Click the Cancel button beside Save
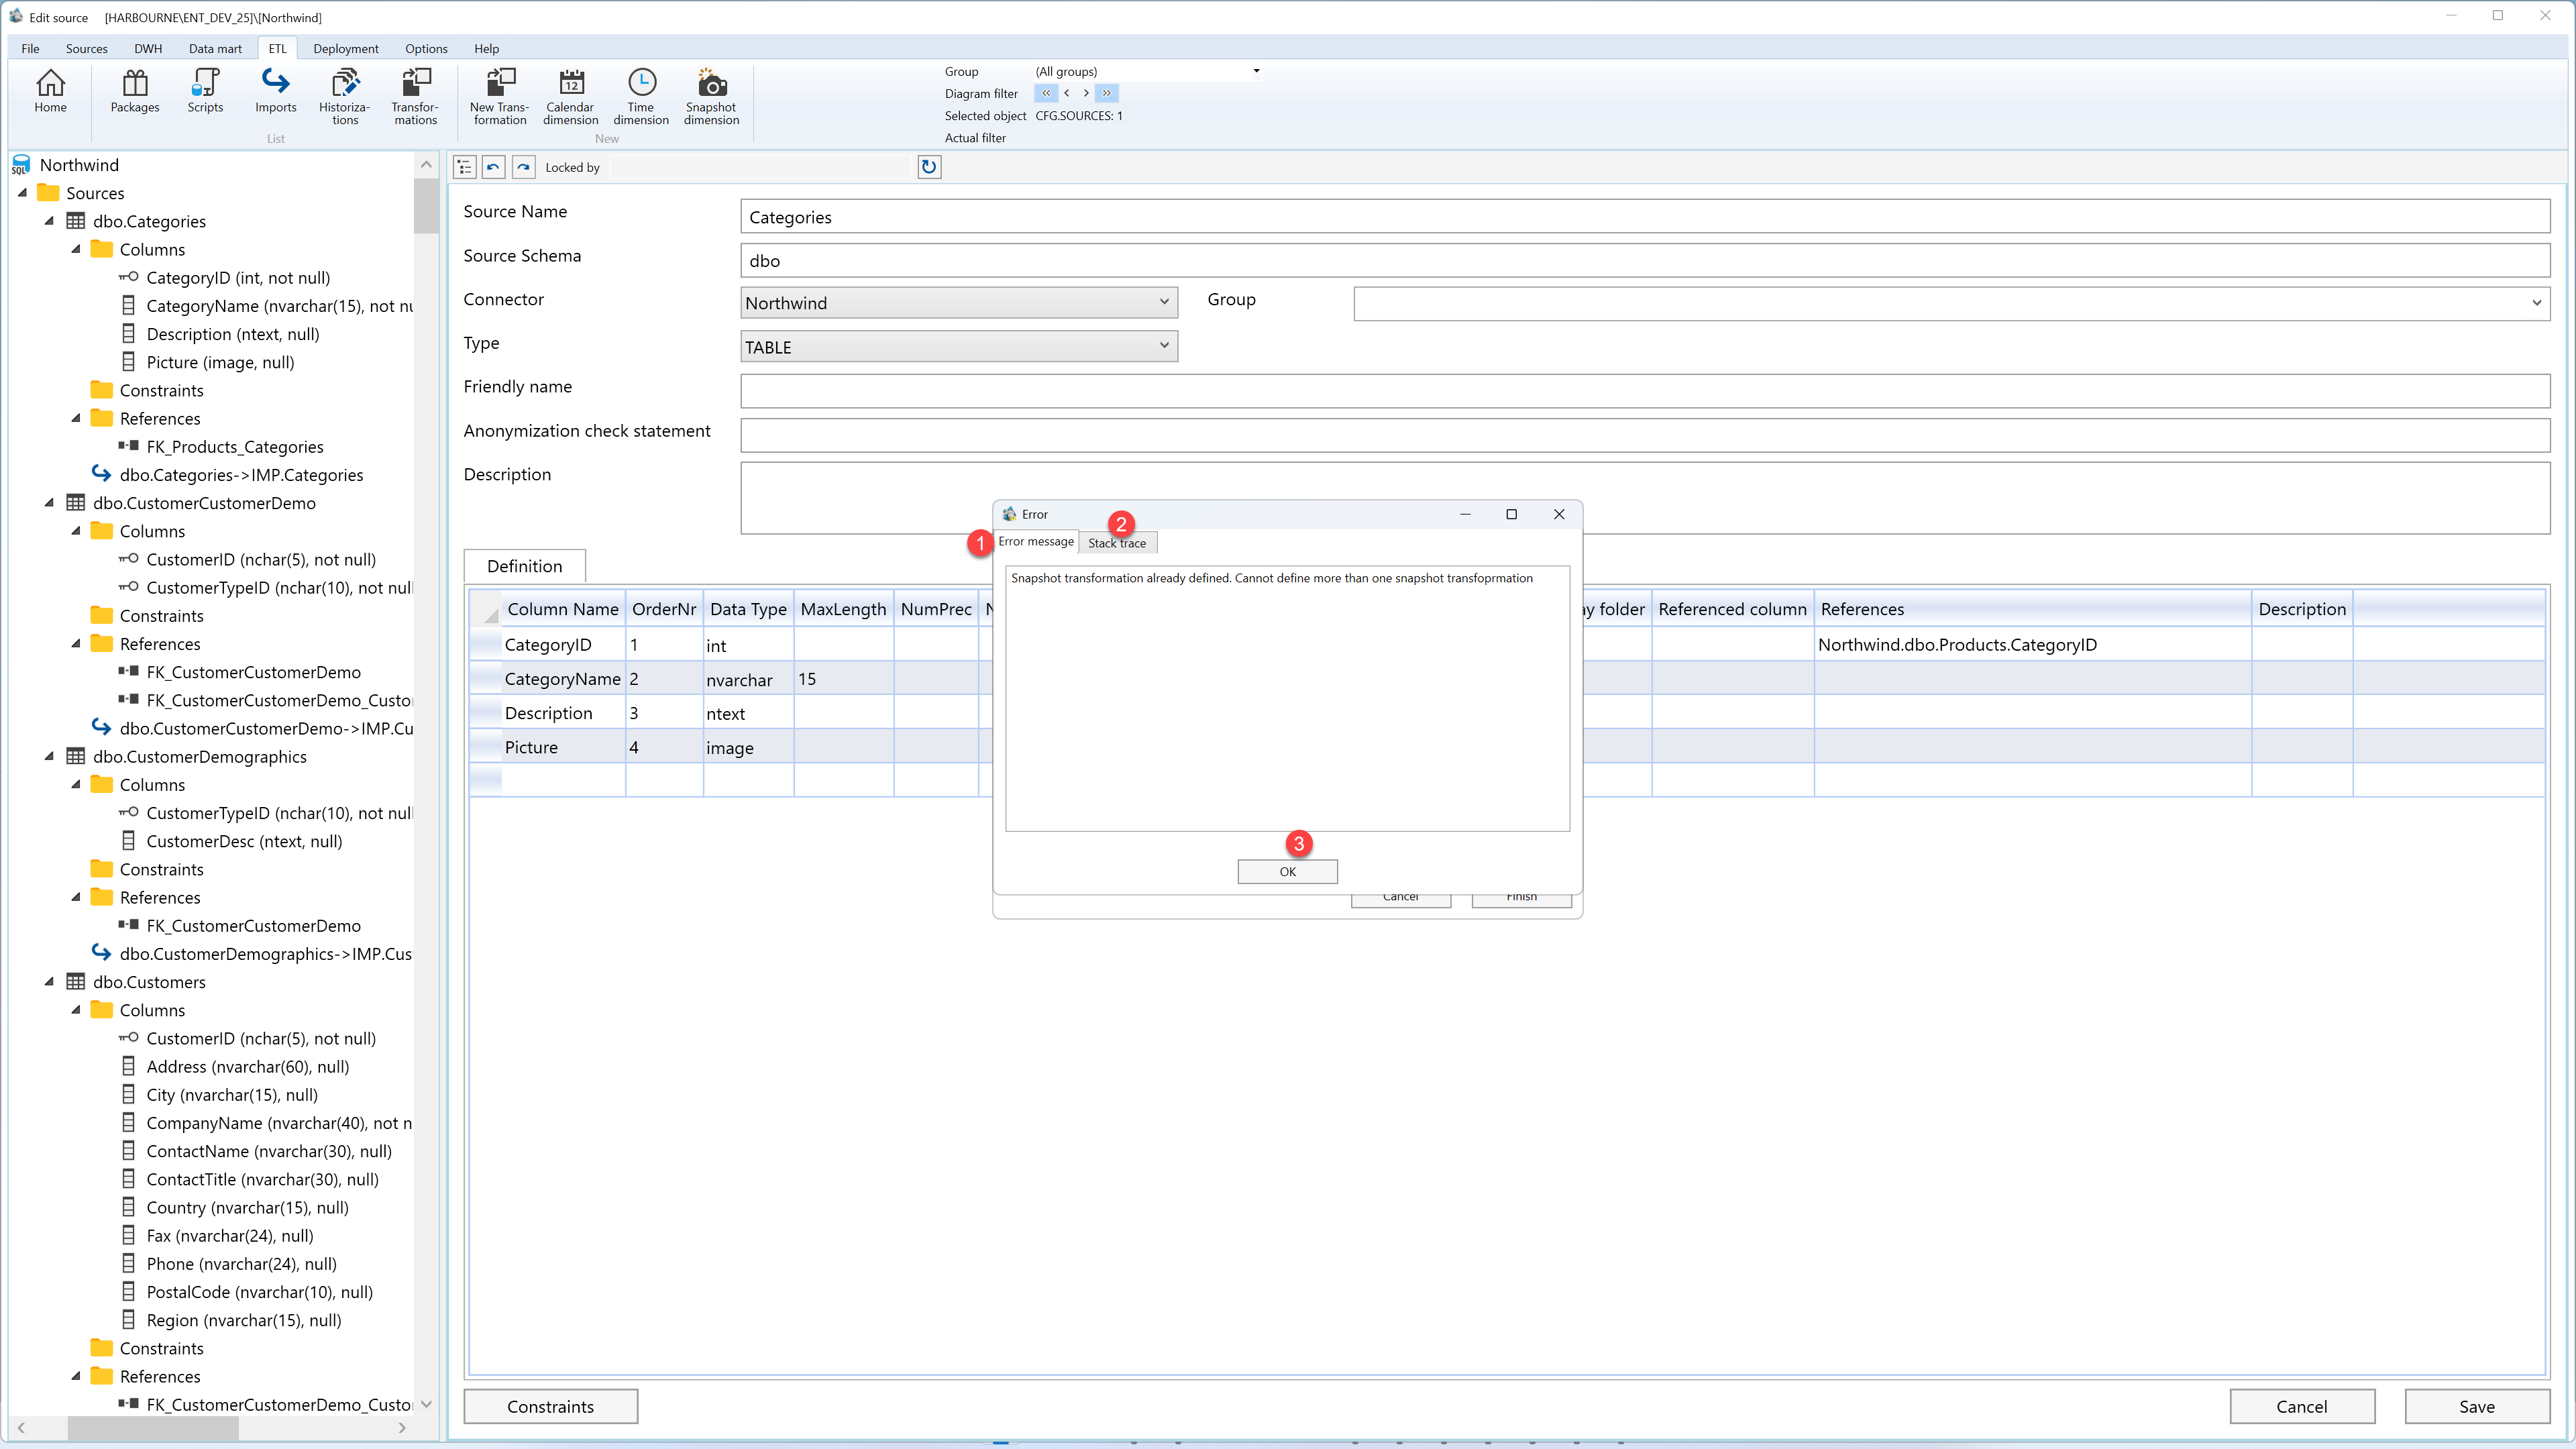The image size is (2576, 1449). tap(2301, 1406)
